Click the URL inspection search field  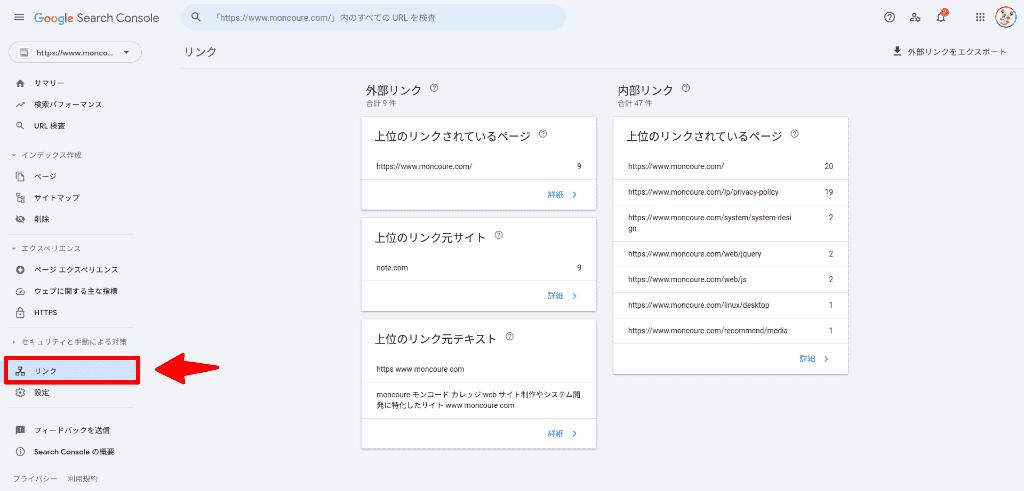coord(380,18)
